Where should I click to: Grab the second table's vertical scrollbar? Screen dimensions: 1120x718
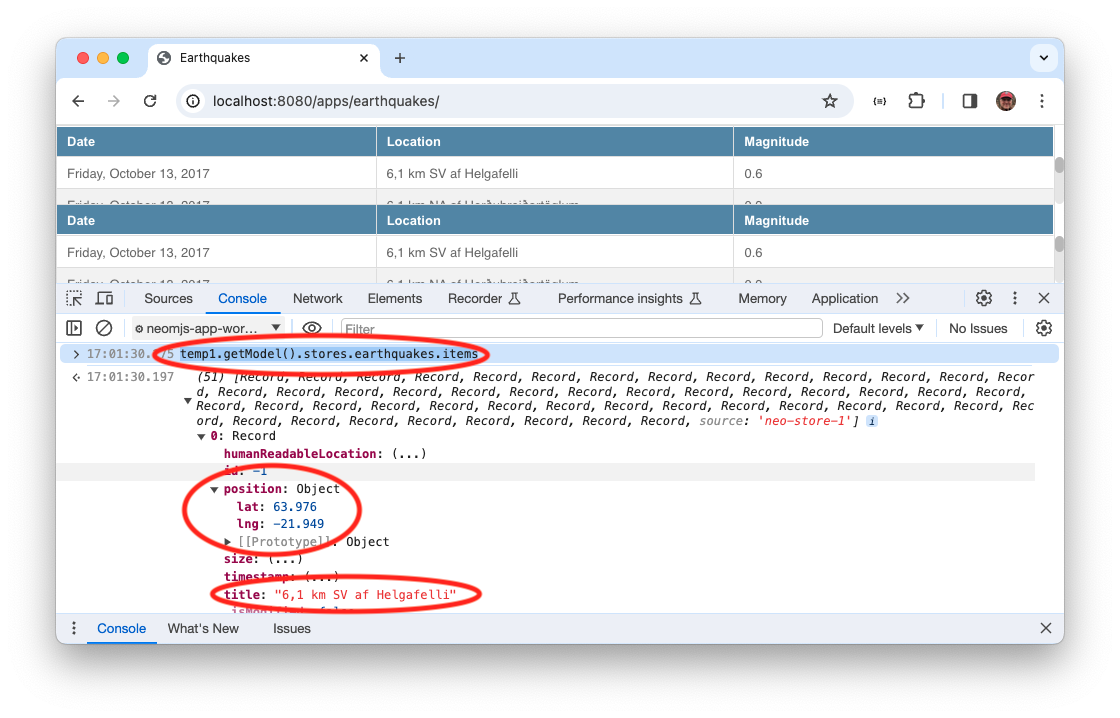tap(1059, 244)
